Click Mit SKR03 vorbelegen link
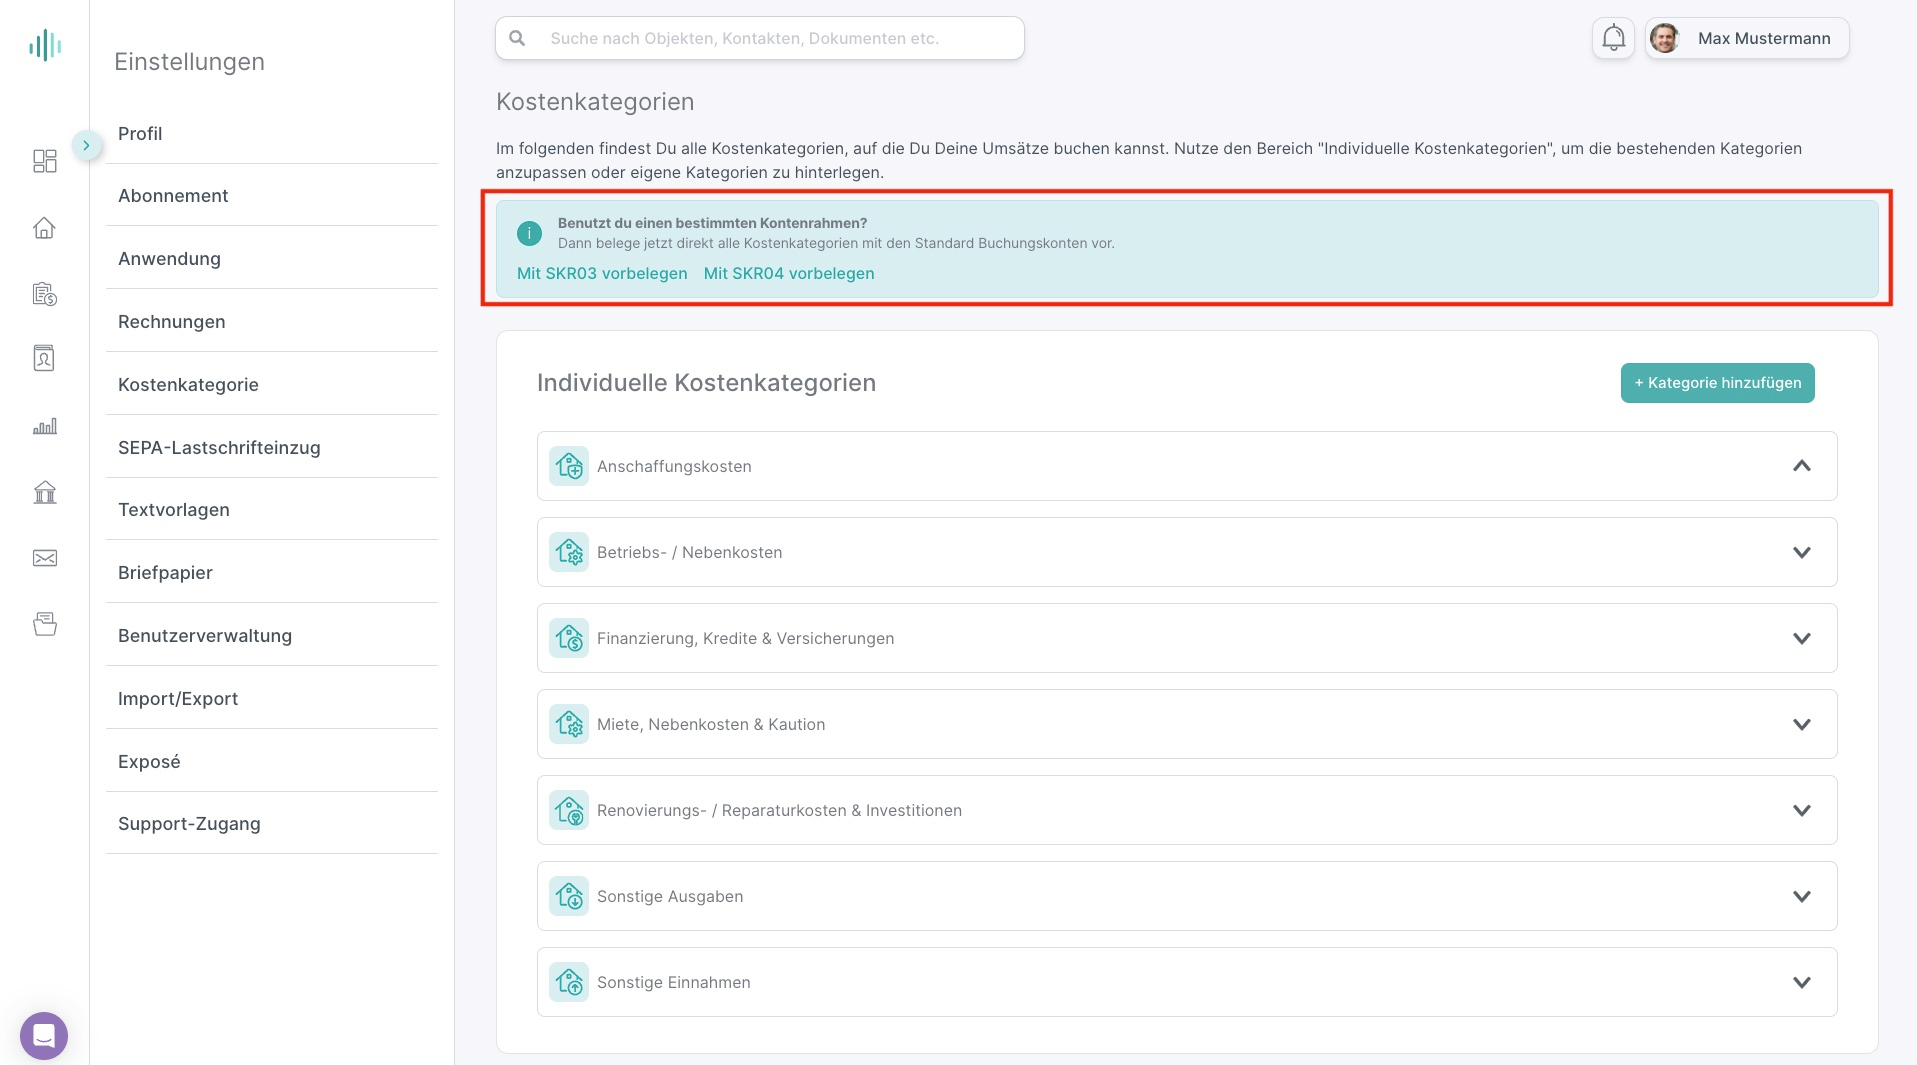The width and height of the screenshot is (1917, 1065). 602,273
